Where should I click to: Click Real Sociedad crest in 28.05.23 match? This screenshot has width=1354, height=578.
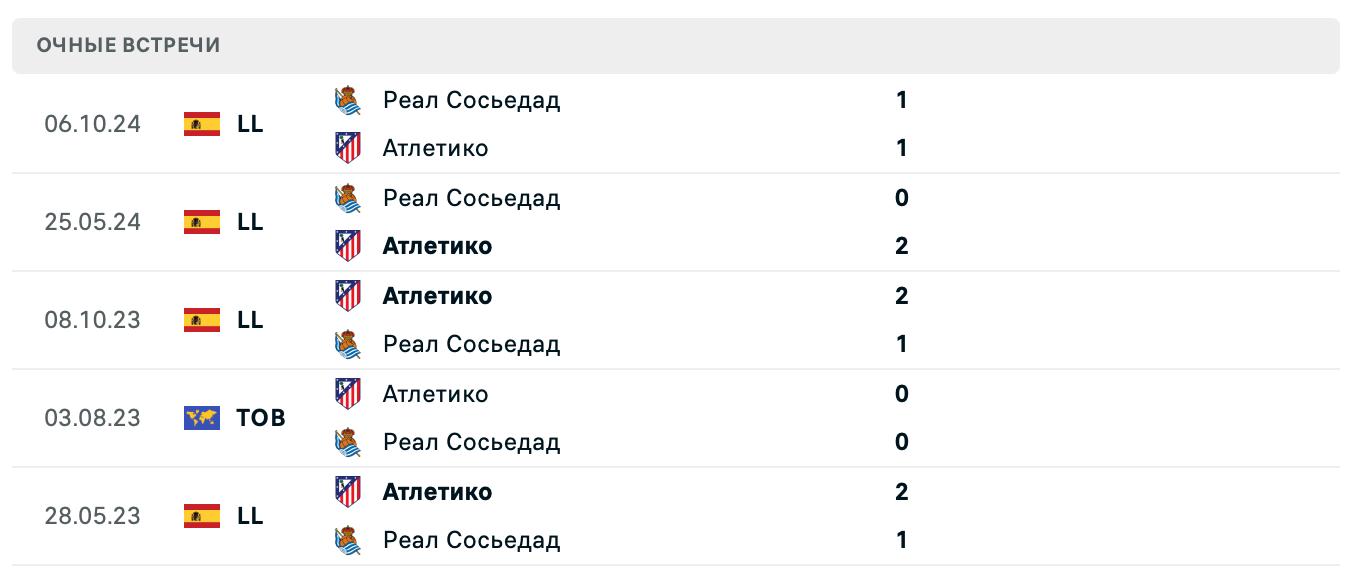(x=347, y=540)
